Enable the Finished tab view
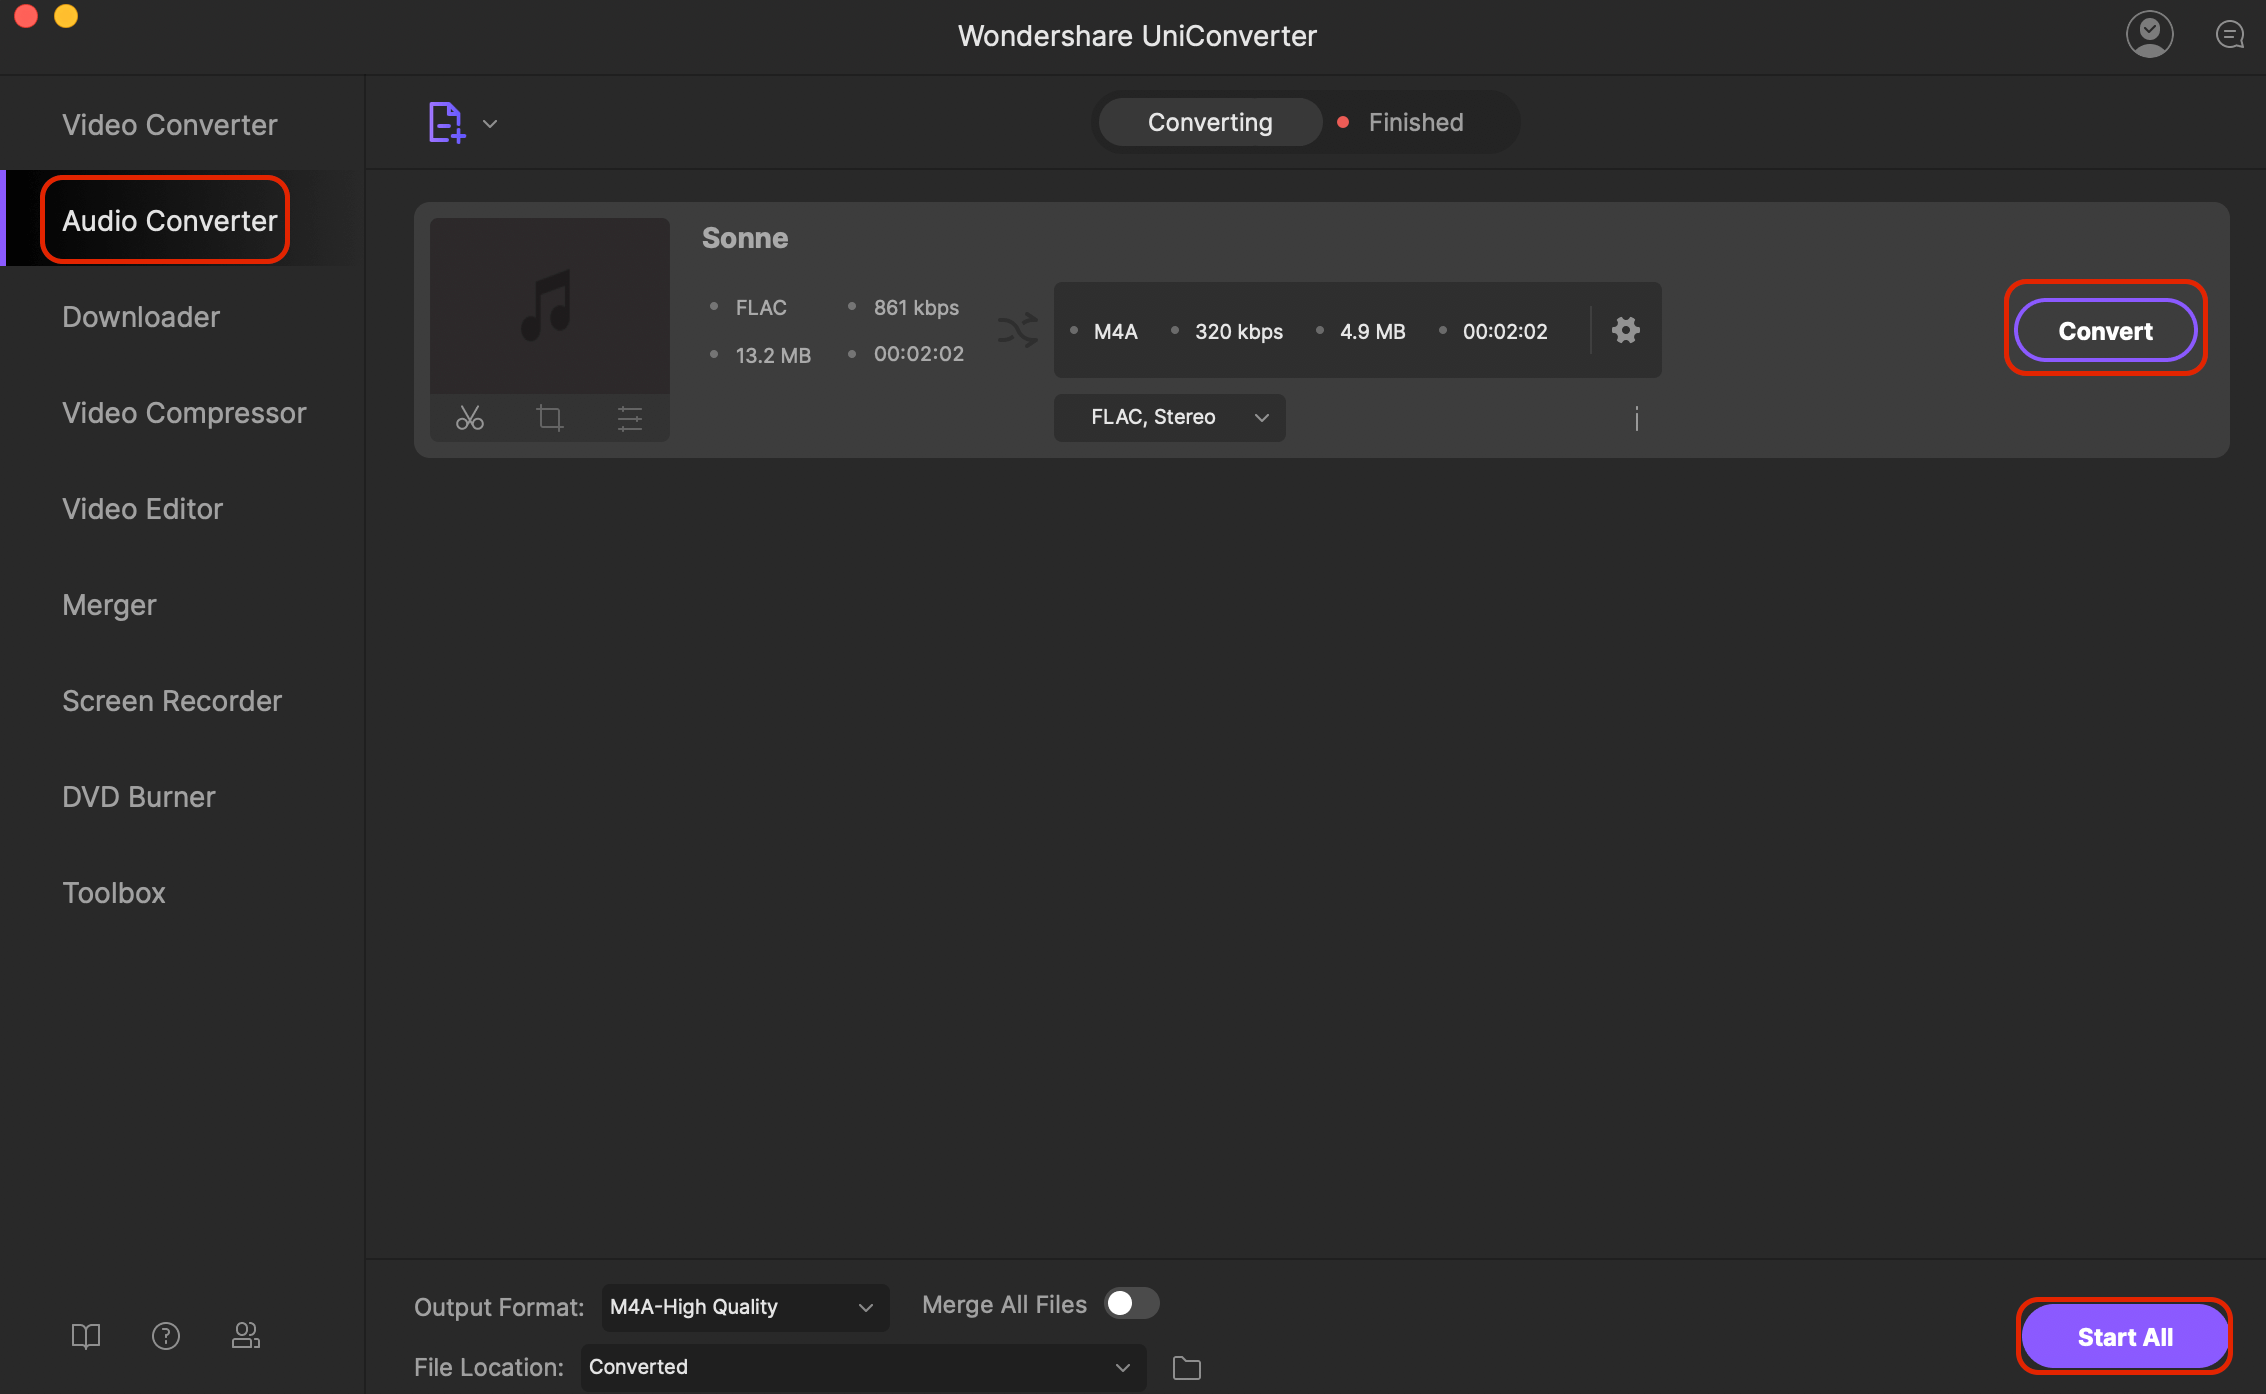2266x1394 pixels. click(x=1415, y=121)
